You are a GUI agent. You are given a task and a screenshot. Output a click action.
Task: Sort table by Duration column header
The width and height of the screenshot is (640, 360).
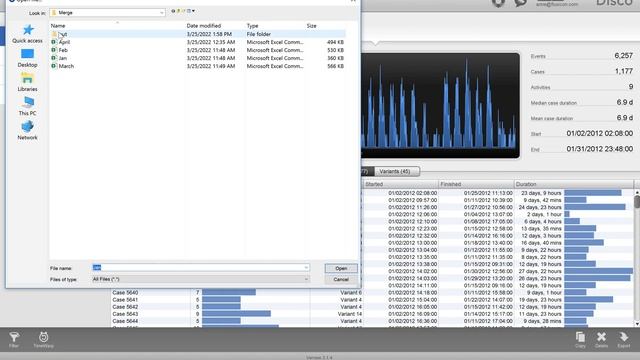point(573,184)
